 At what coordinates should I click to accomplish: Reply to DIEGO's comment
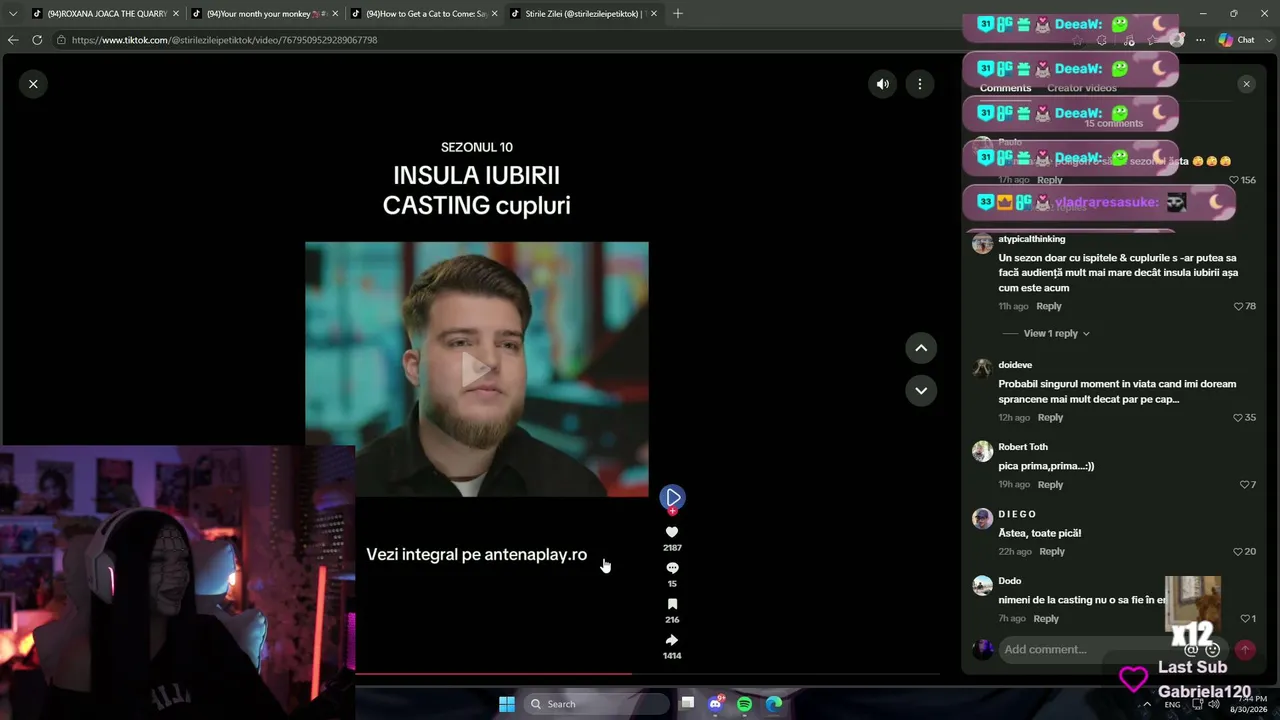click(1052, 551)
